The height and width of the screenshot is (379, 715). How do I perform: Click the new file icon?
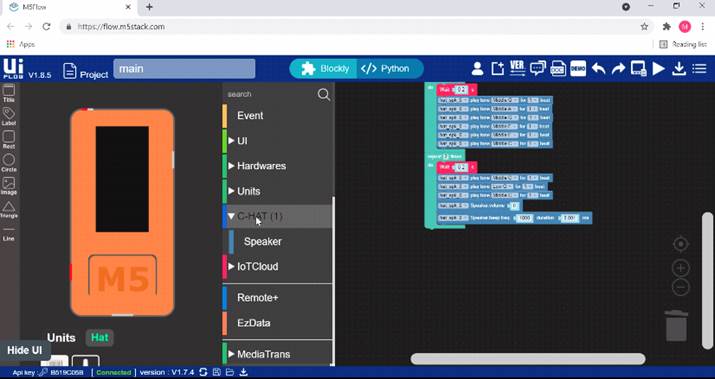click(497, 69)
